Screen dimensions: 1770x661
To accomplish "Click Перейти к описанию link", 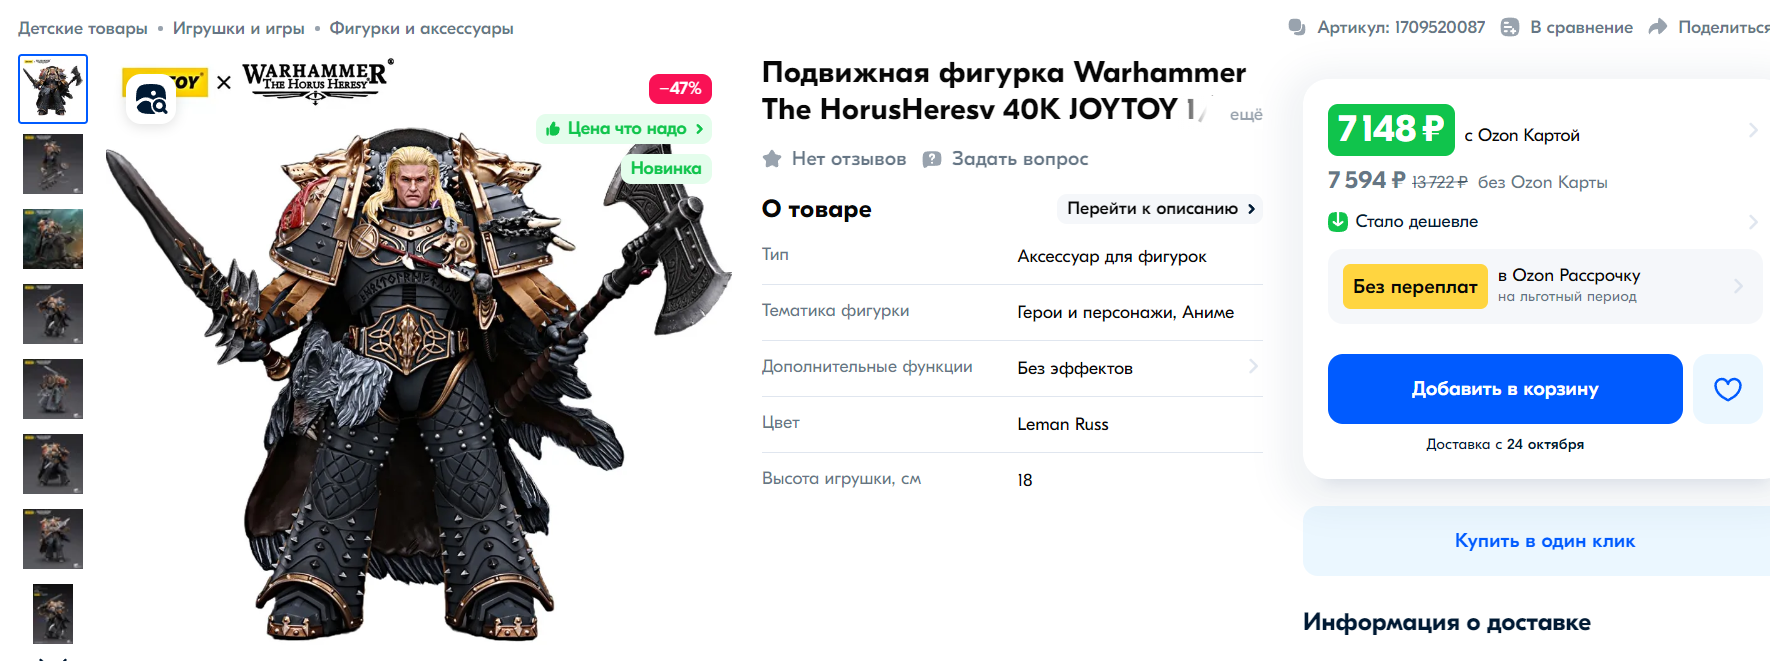I will tap(1160, 208).
